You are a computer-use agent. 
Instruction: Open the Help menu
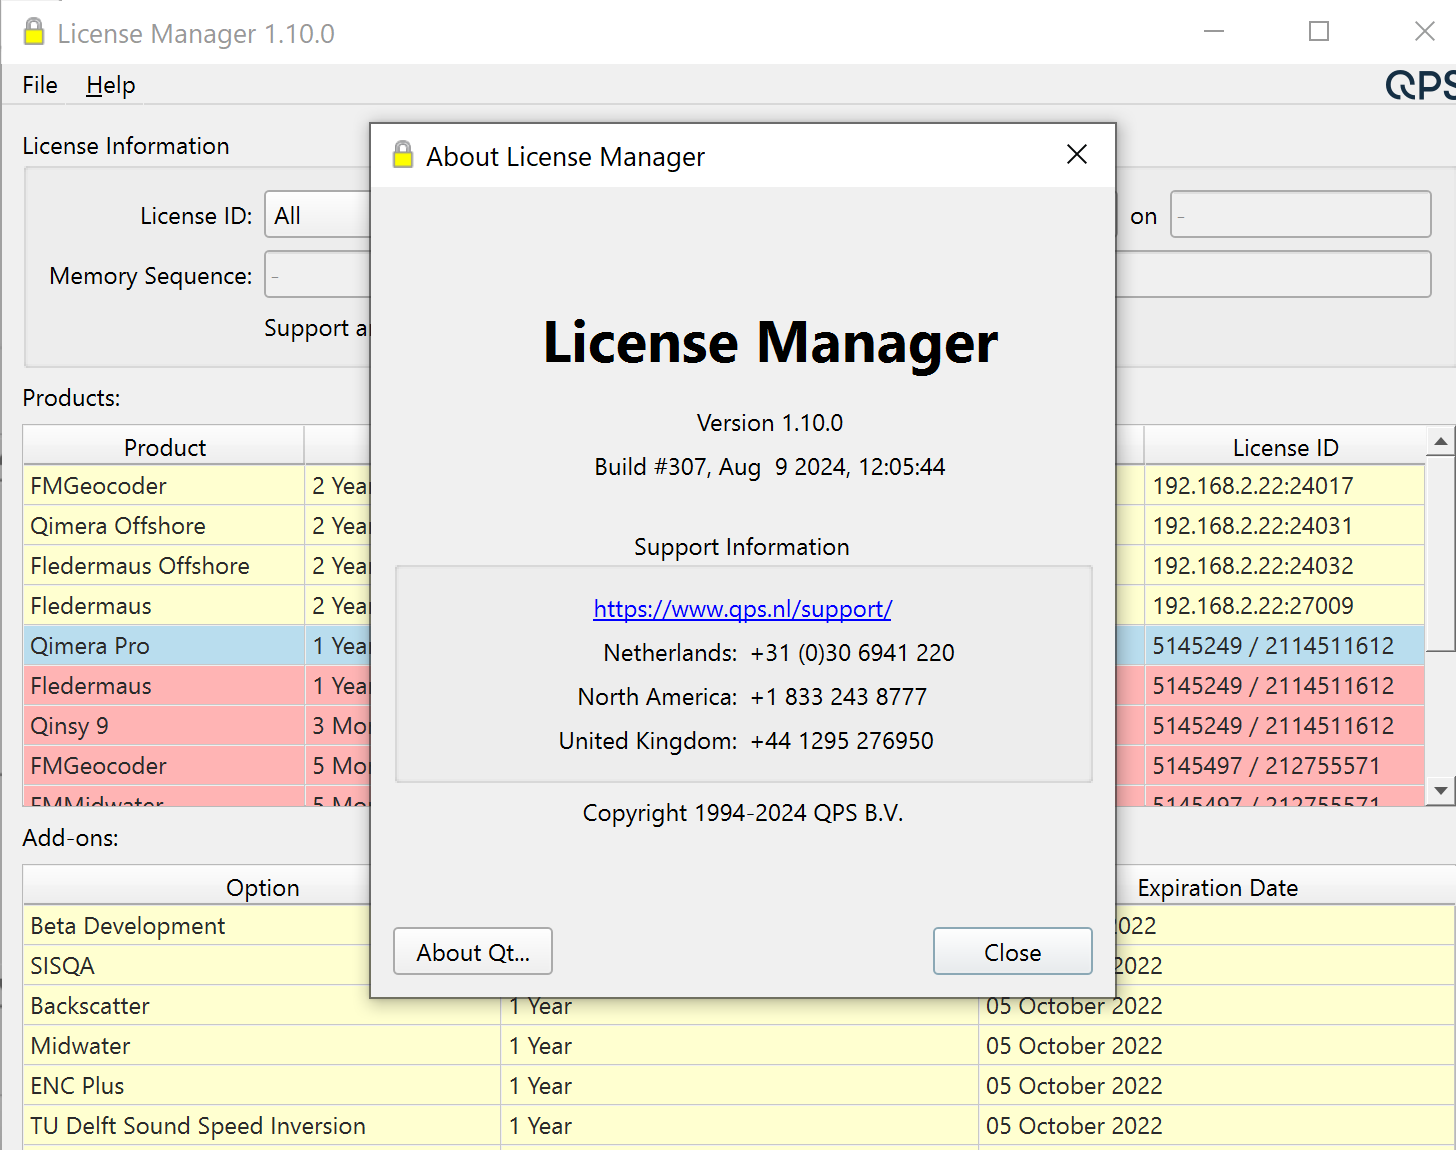pos(110,85)
